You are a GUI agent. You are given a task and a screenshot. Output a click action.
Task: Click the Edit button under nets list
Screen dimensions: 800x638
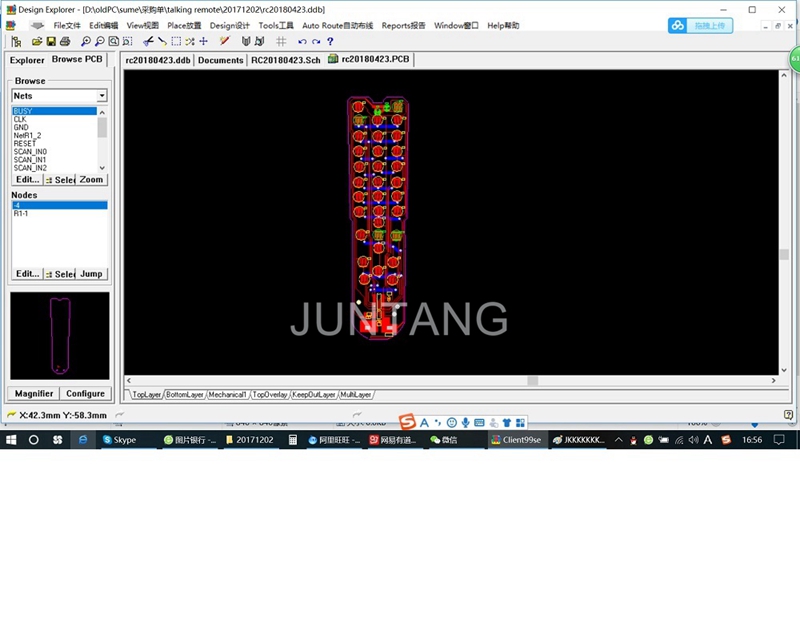coord(28,180)
